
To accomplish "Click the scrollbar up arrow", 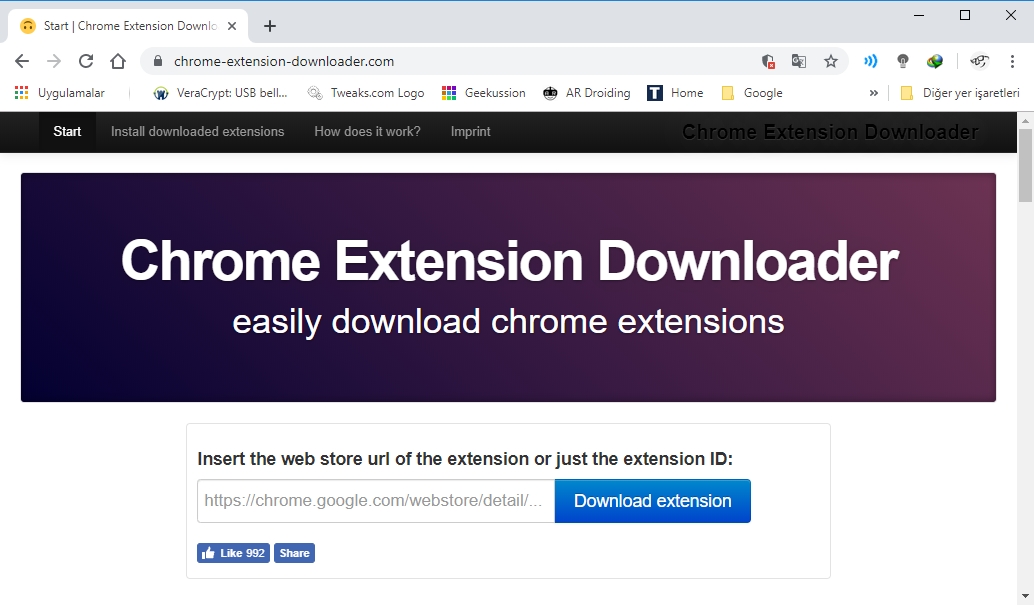I will pos(1025,121).
